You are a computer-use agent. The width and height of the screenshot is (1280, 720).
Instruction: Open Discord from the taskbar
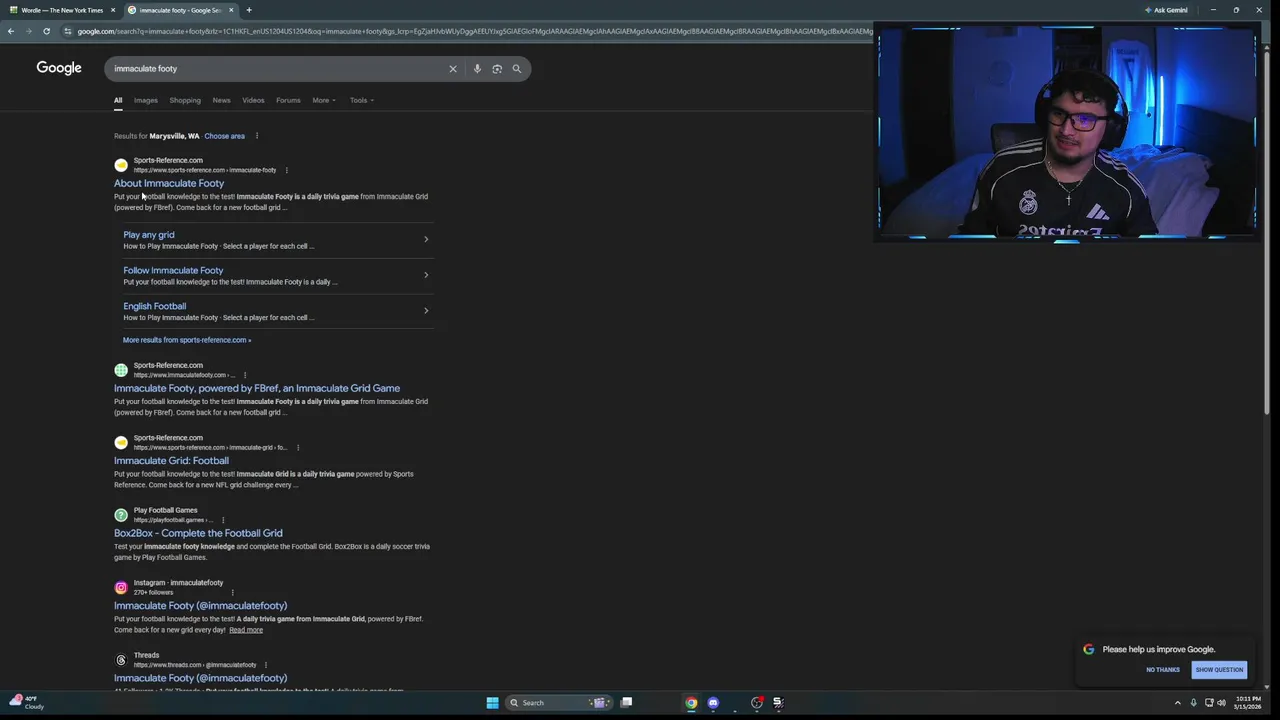click(713, 702)
